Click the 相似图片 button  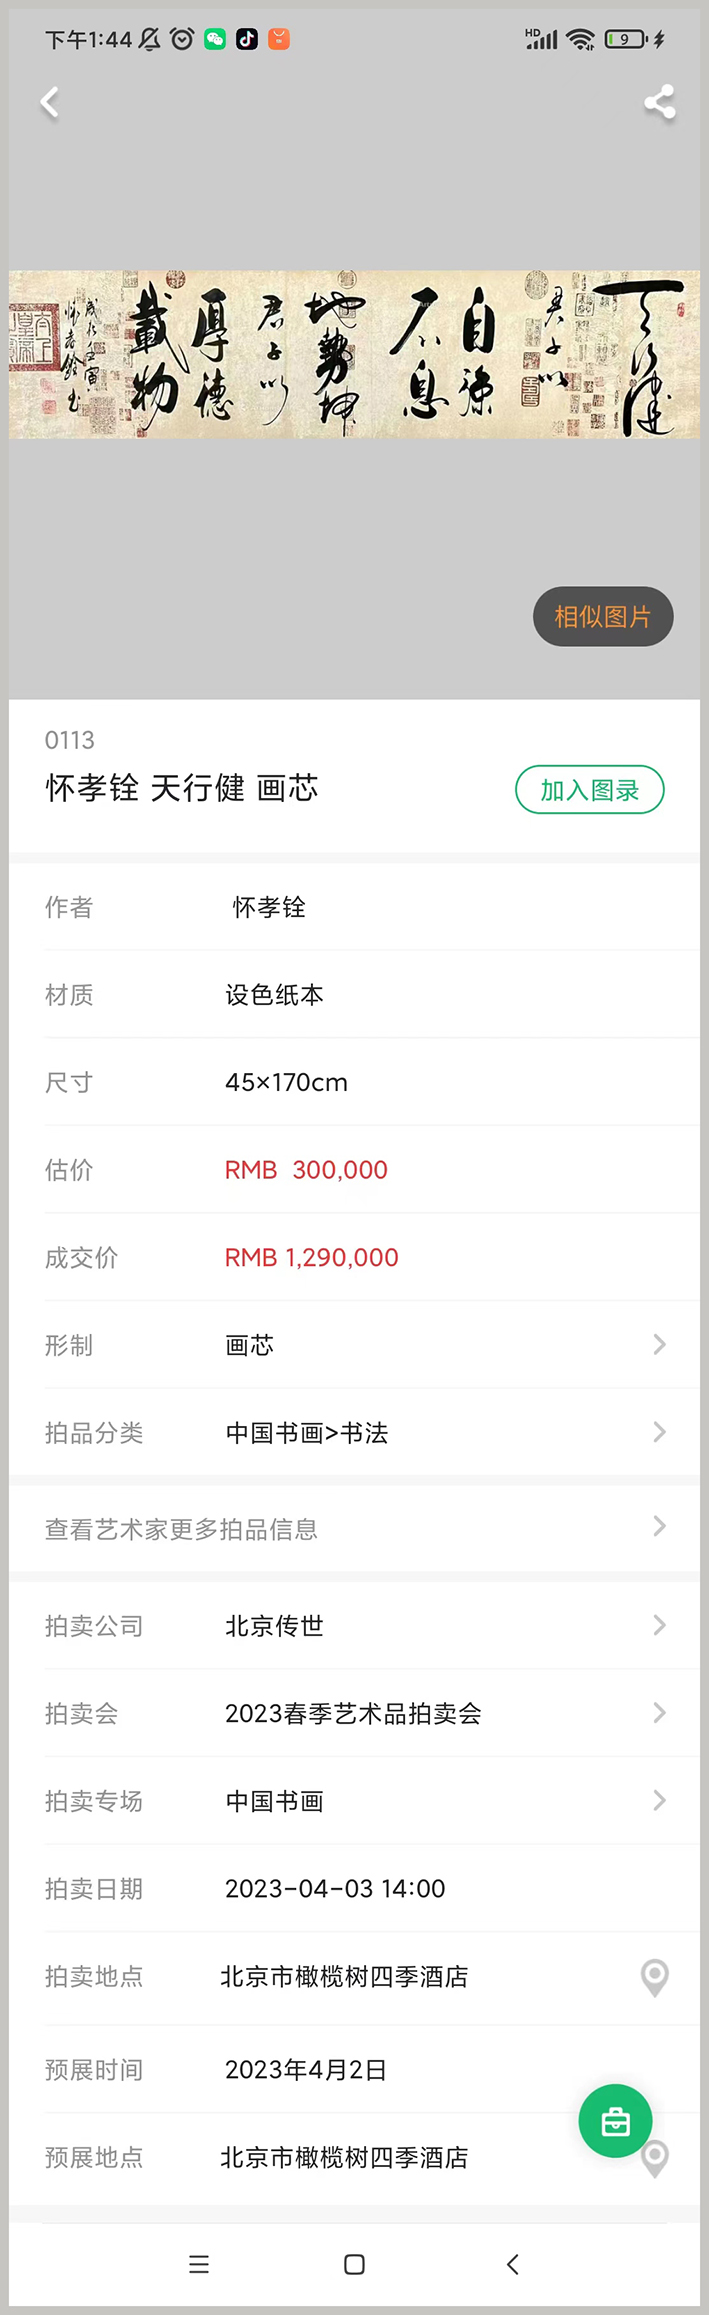coord(603,616)
